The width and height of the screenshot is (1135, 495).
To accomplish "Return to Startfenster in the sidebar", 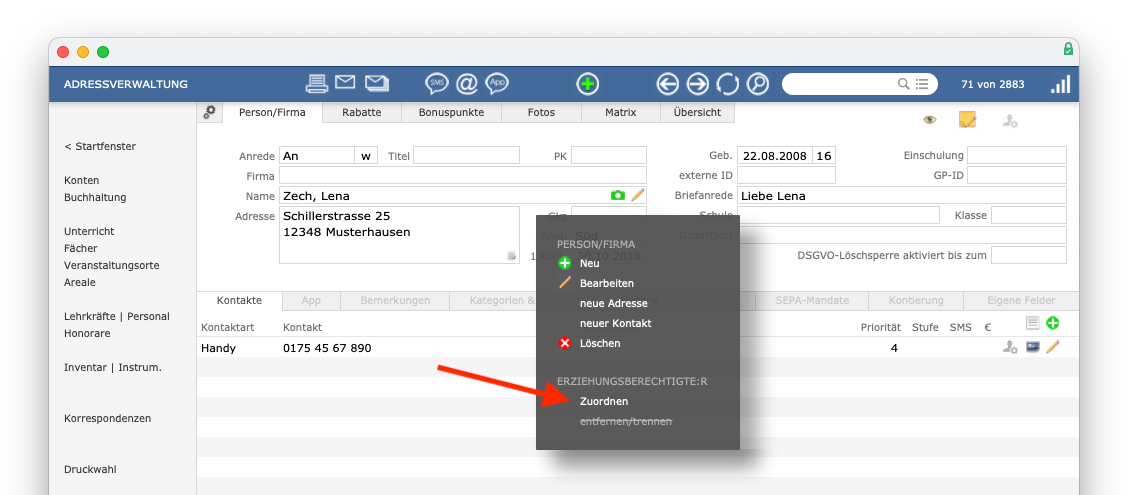I will [x=100, y=146].
